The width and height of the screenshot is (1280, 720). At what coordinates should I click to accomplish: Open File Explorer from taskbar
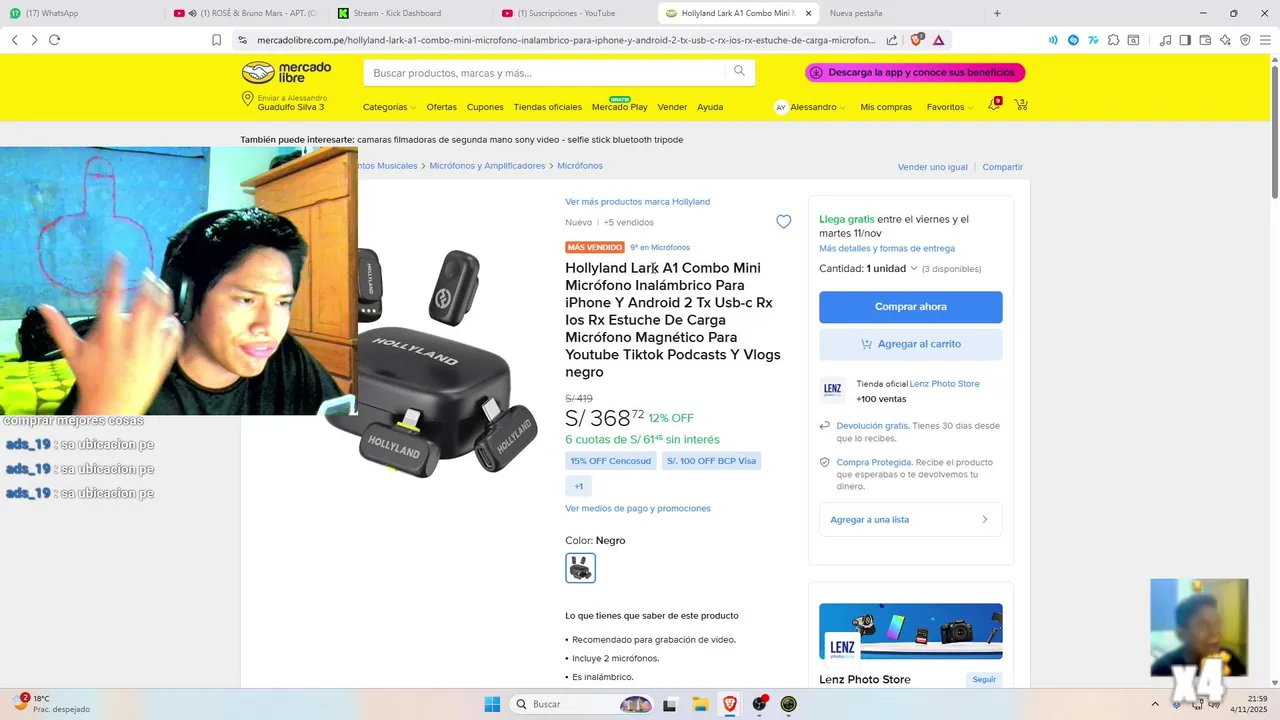coord(700,704)
